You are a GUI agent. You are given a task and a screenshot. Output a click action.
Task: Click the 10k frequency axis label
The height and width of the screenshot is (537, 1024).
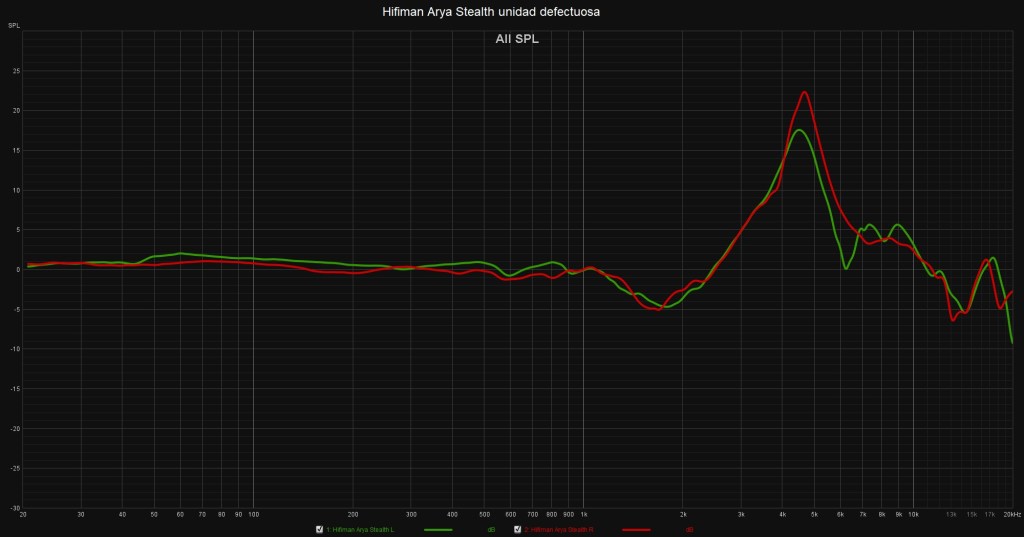point(913,513)
